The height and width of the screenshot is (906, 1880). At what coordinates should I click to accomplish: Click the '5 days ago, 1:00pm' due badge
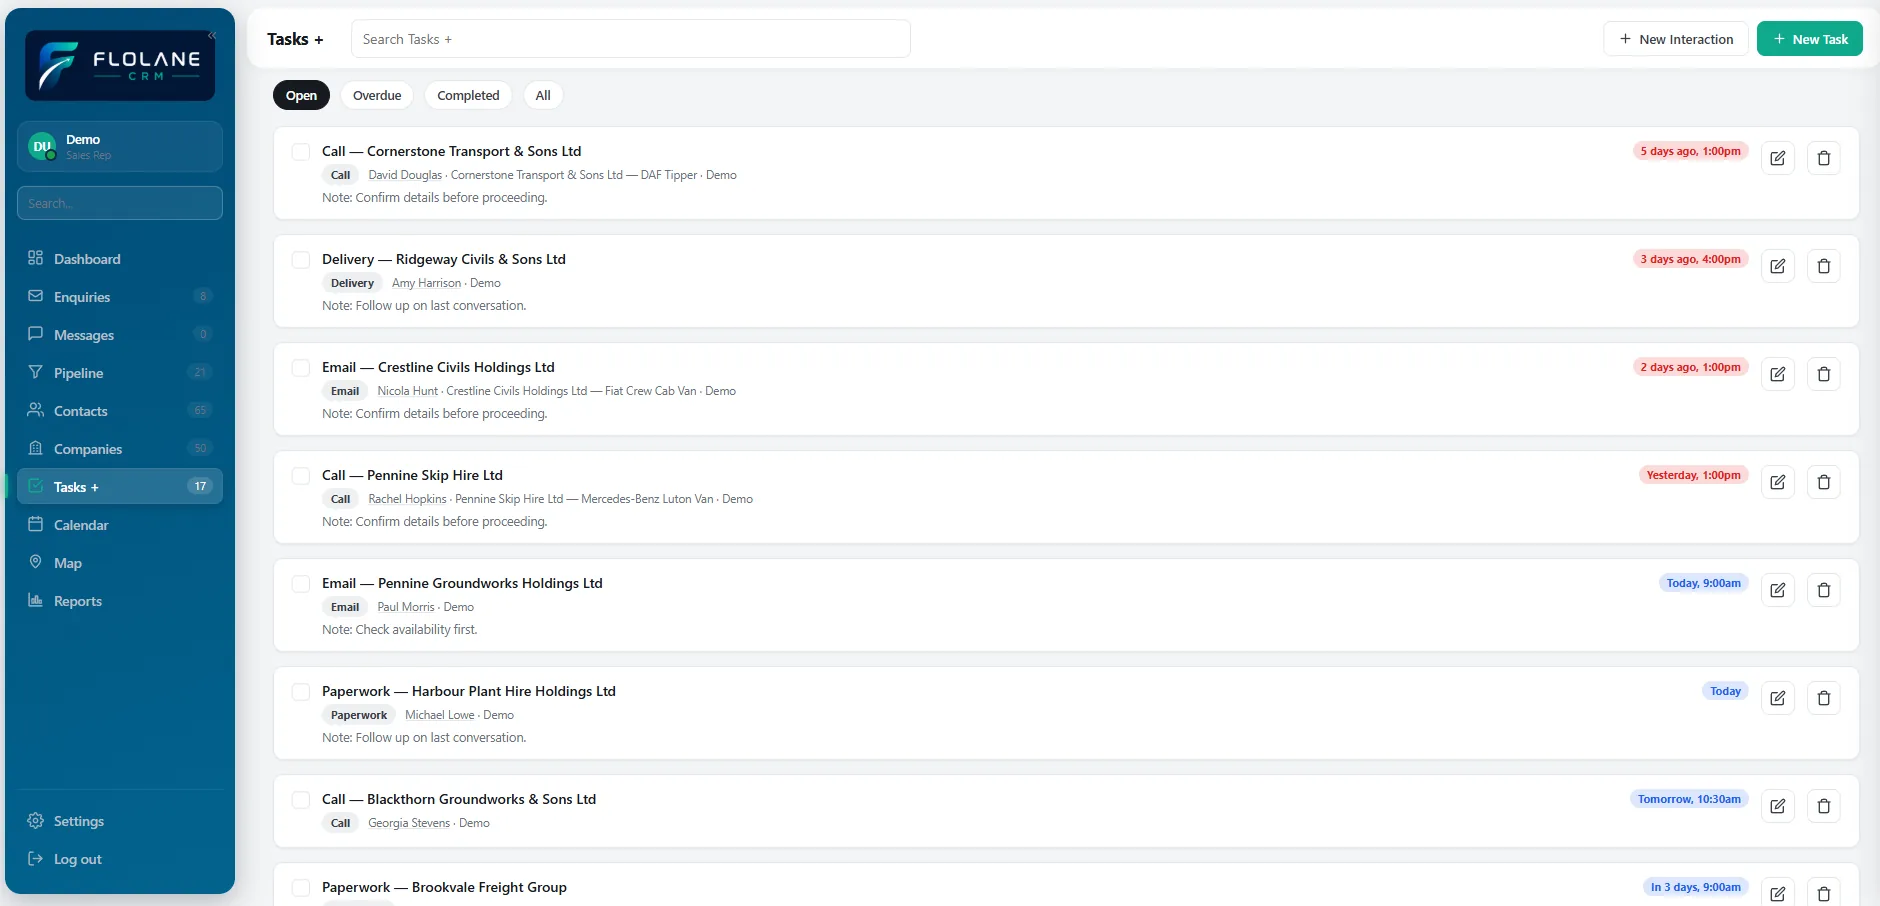[x=1690, y=152]
